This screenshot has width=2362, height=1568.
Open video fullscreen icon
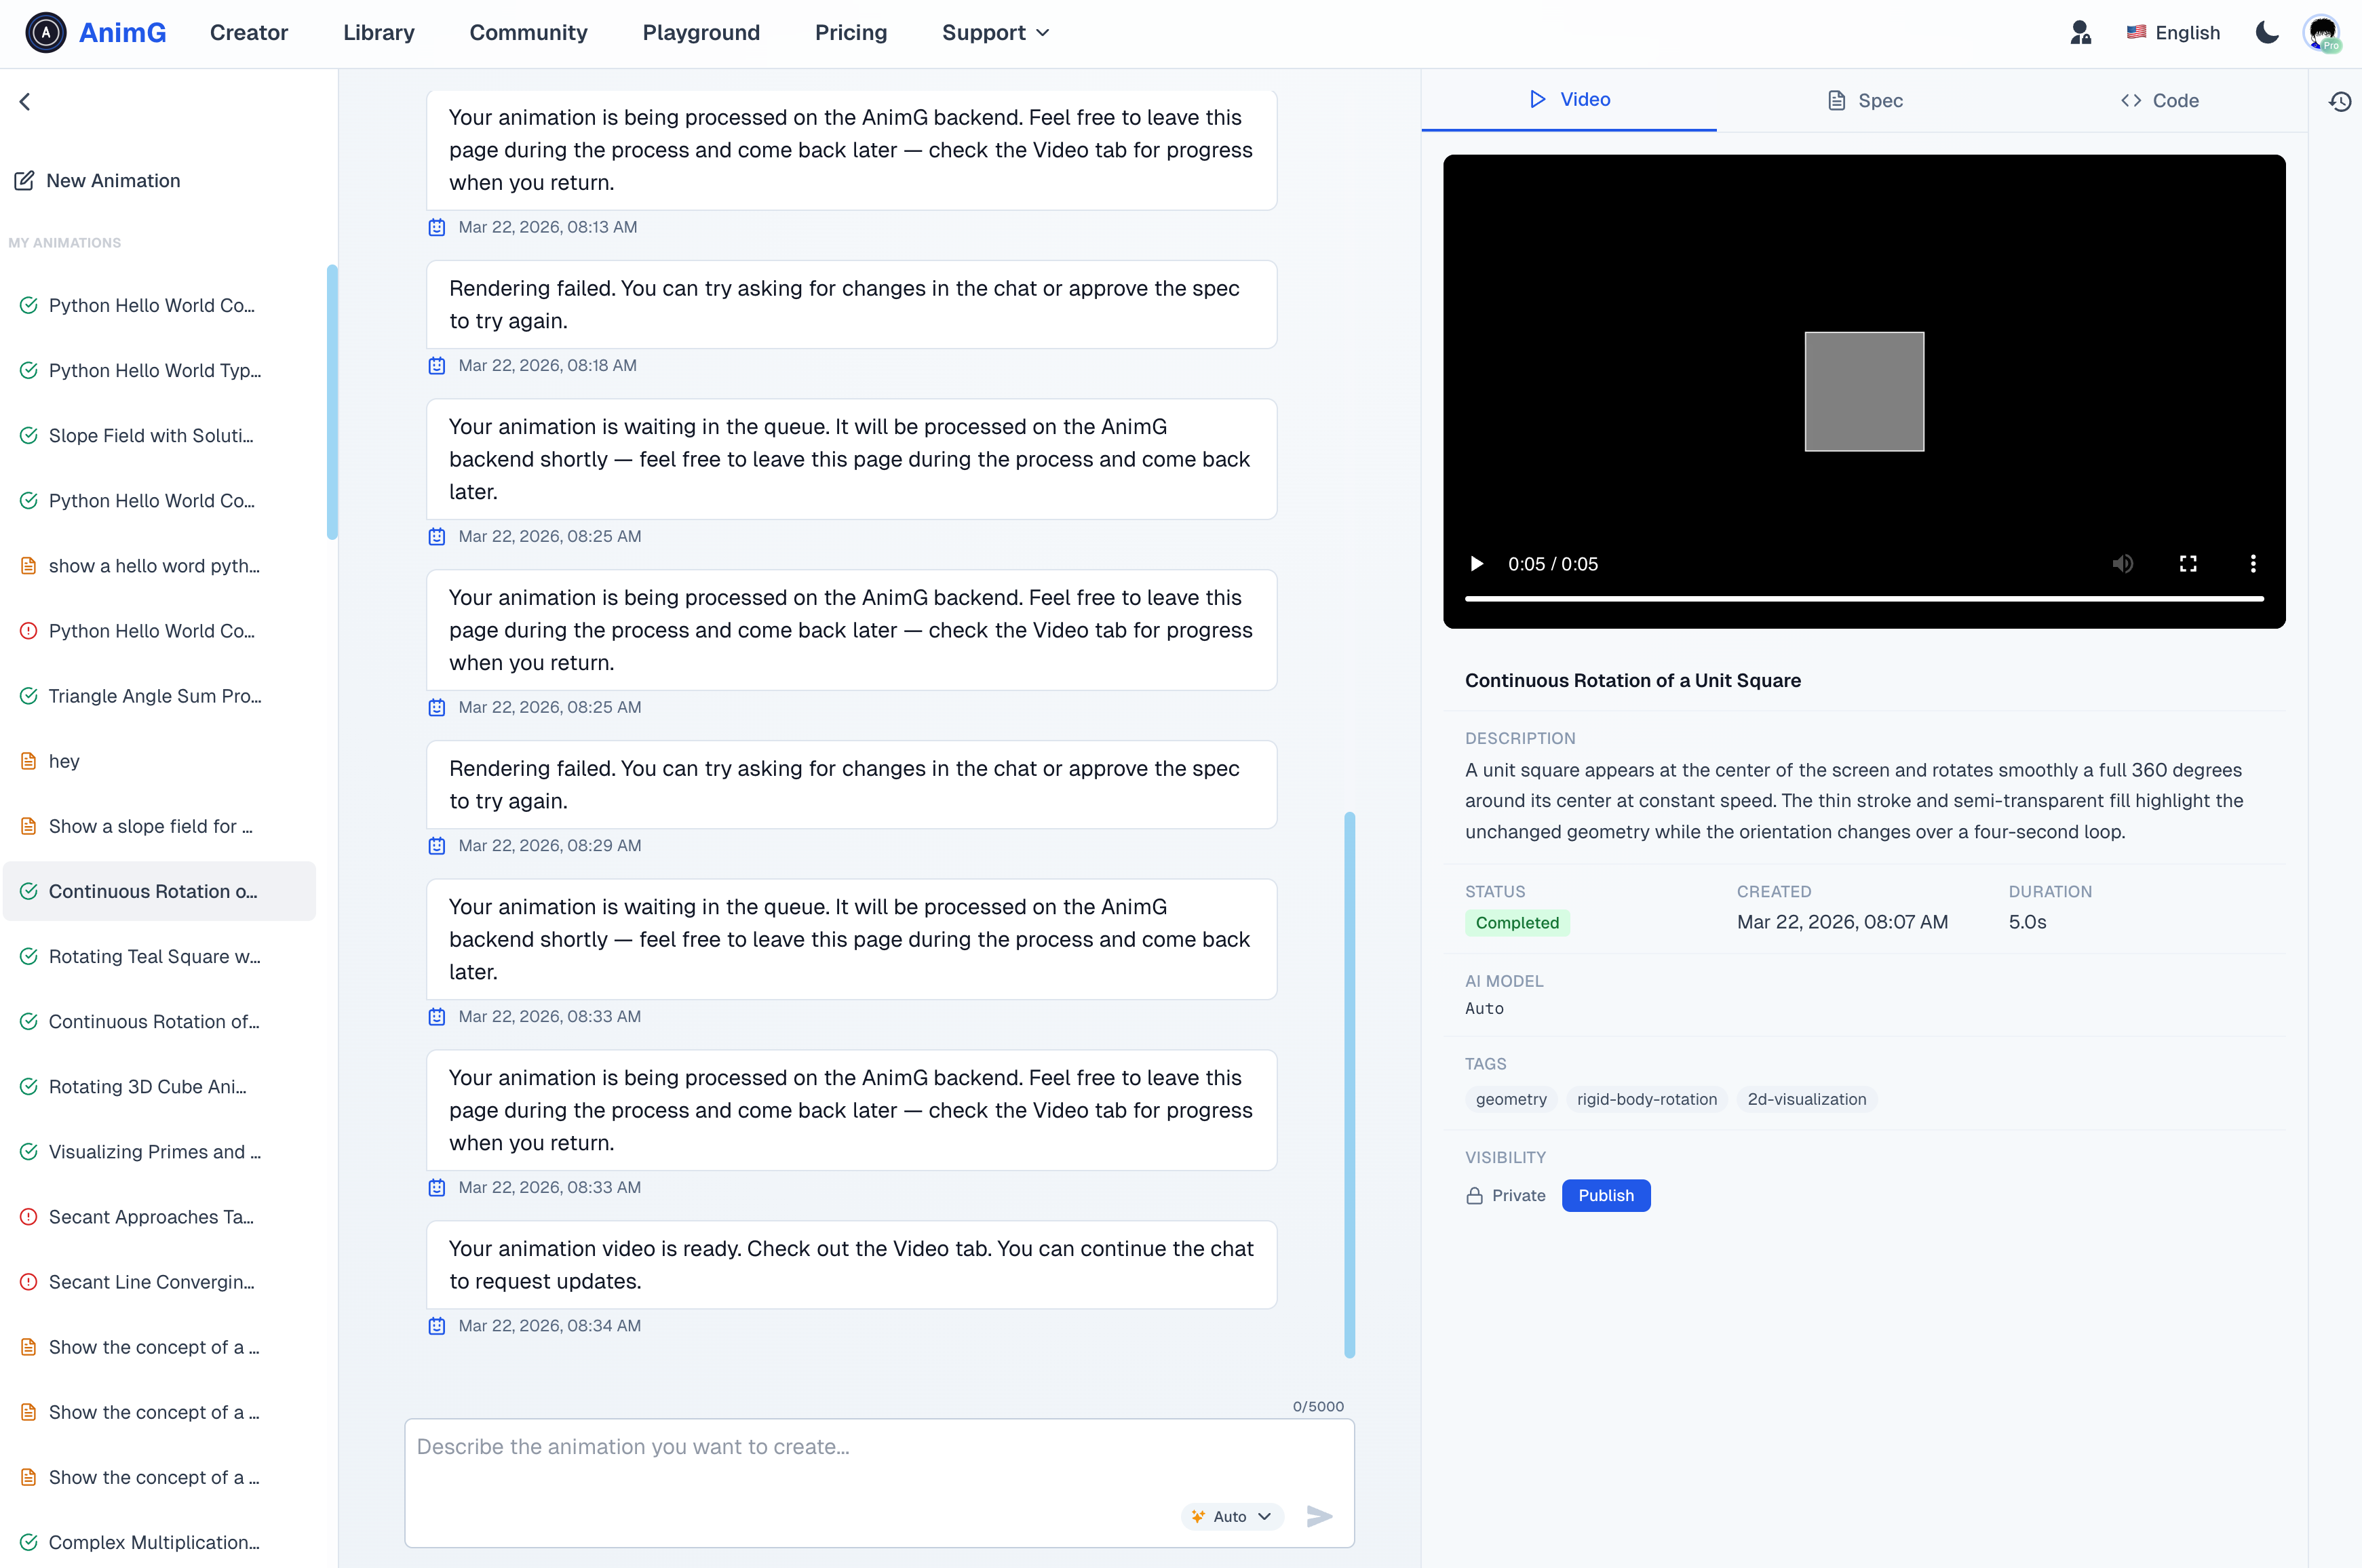[2188, 564]
